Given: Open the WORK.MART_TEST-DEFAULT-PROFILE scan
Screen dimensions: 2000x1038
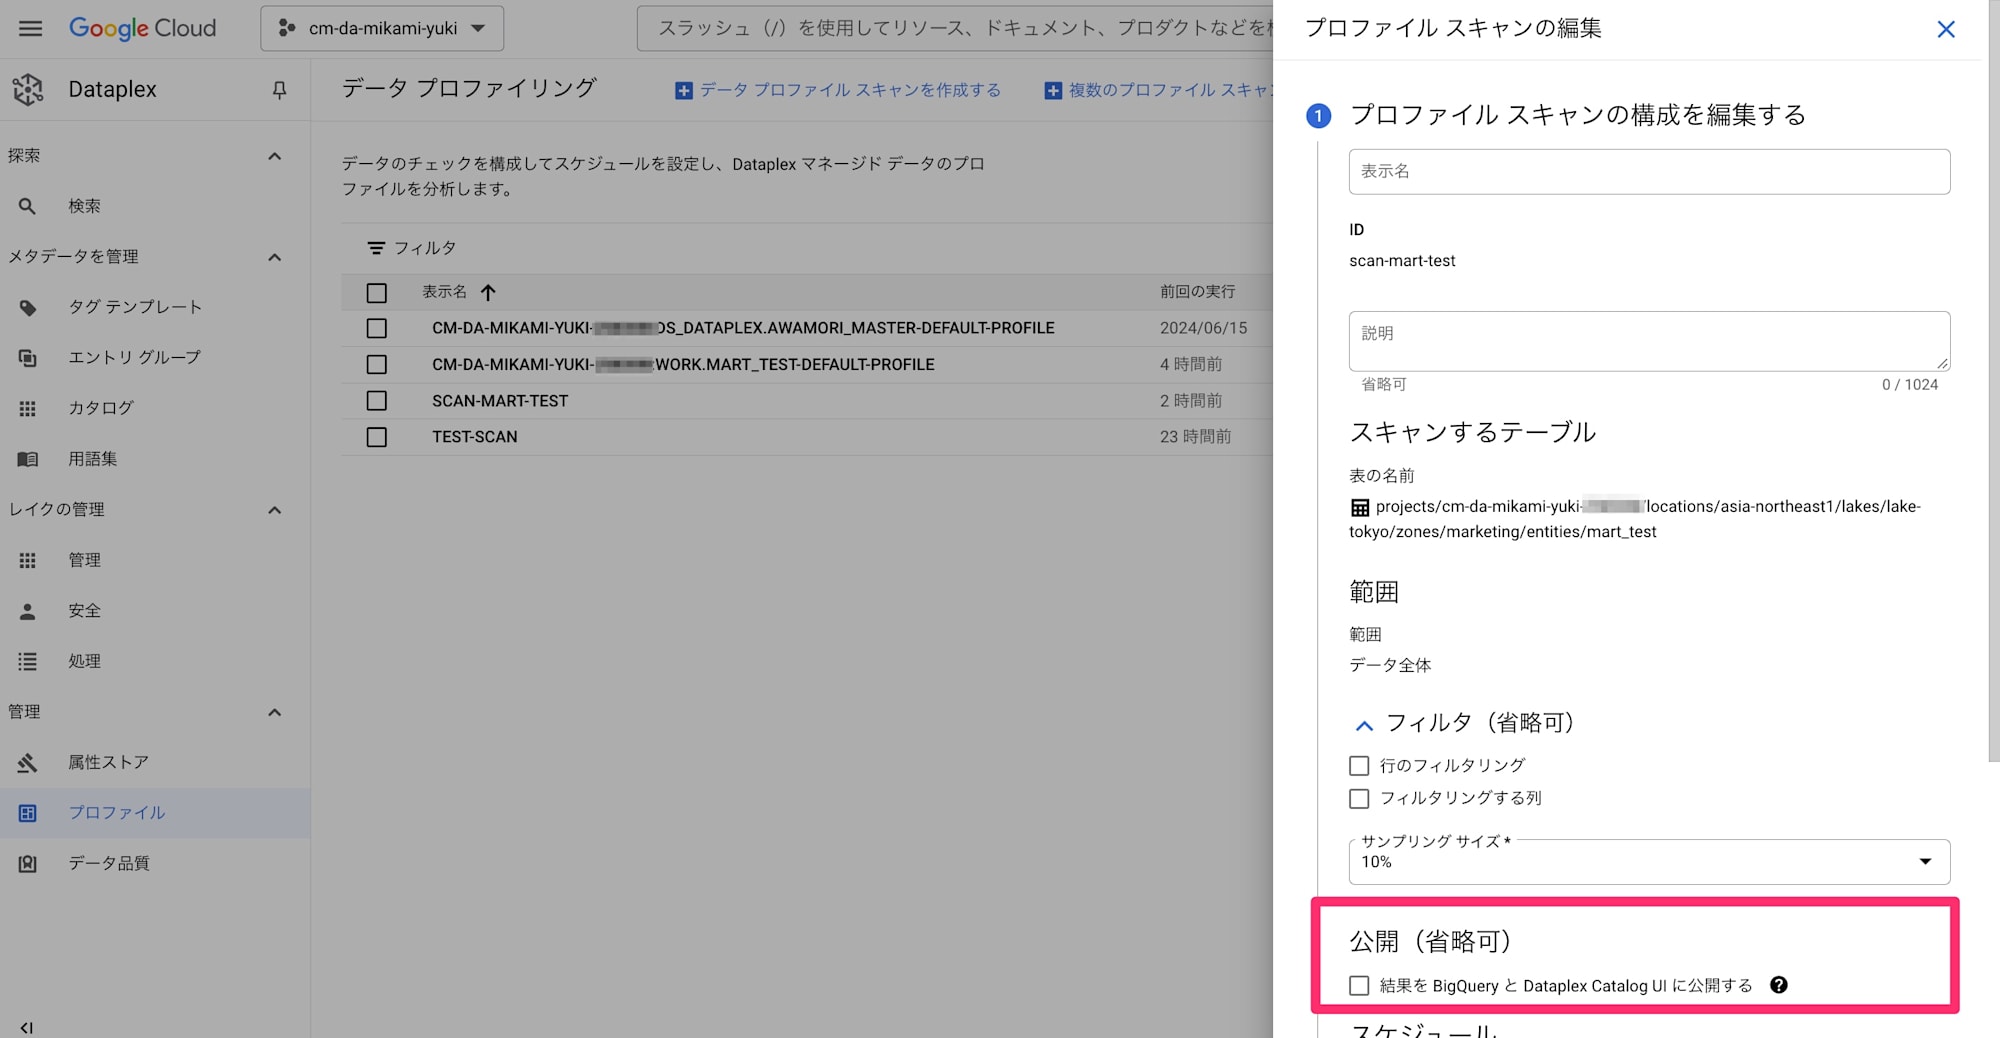Looking at the screenshot, I should tap(683, 365).
